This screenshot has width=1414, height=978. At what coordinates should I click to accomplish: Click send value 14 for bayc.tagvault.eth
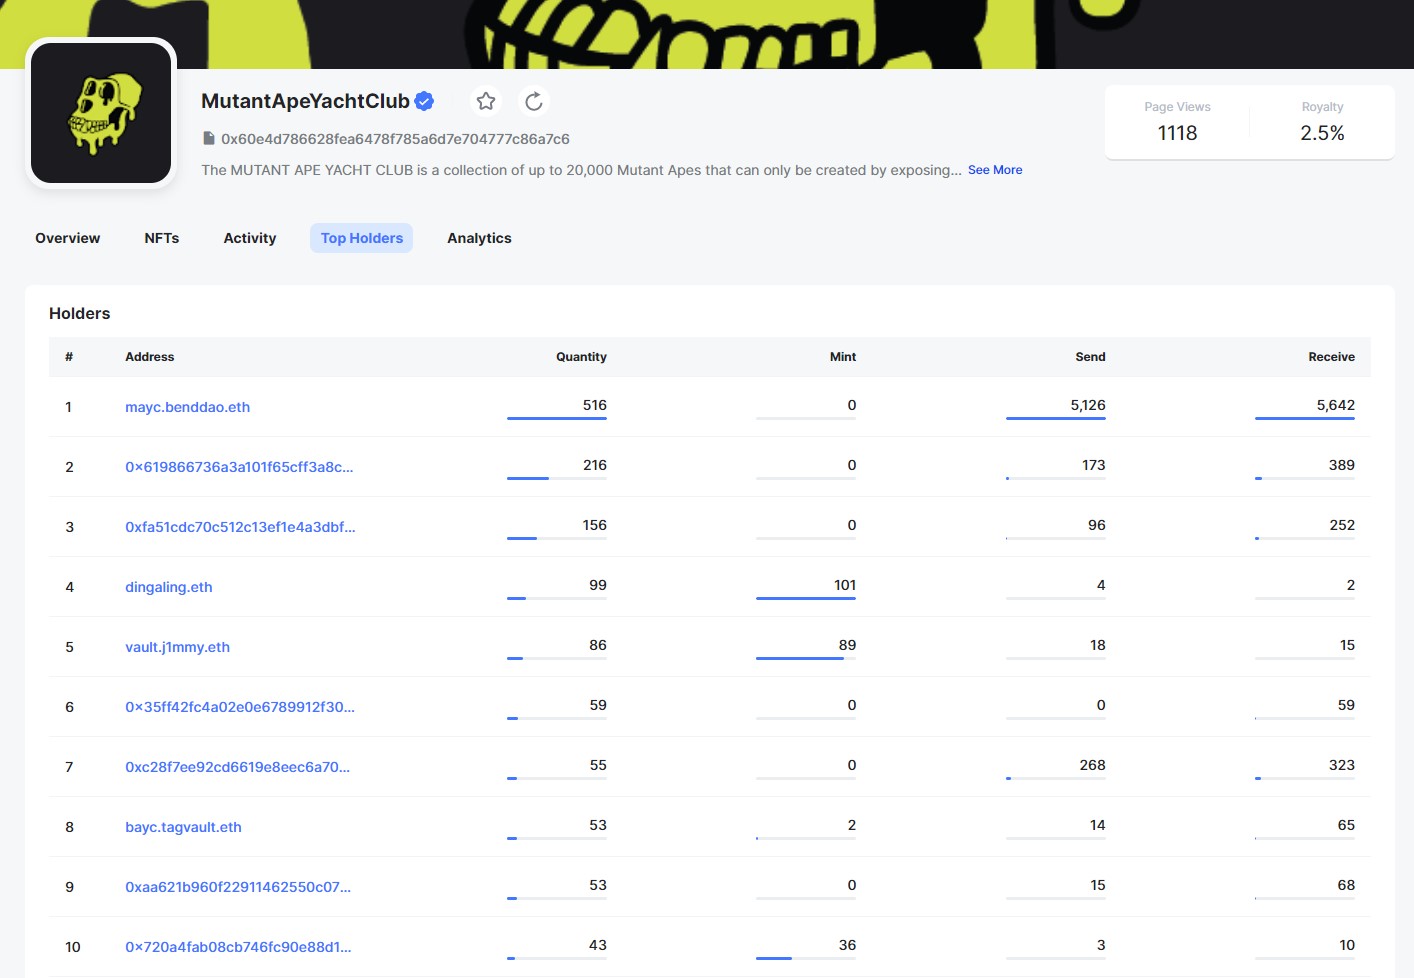click(1097, 825)
